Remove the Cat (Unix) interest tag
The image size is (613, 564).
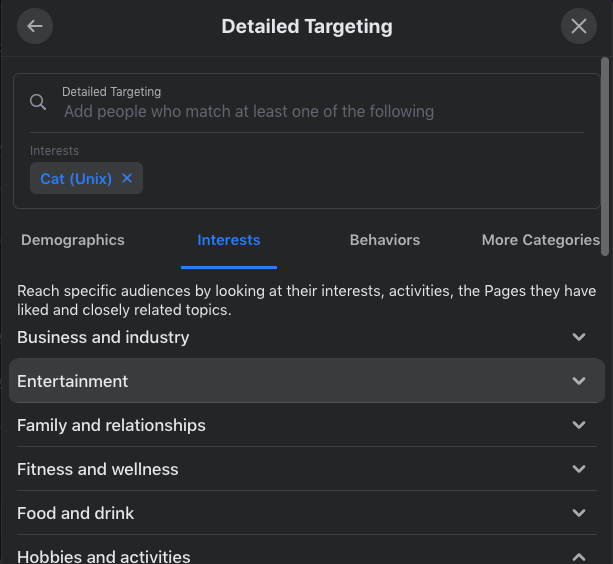tap(127, 178)
